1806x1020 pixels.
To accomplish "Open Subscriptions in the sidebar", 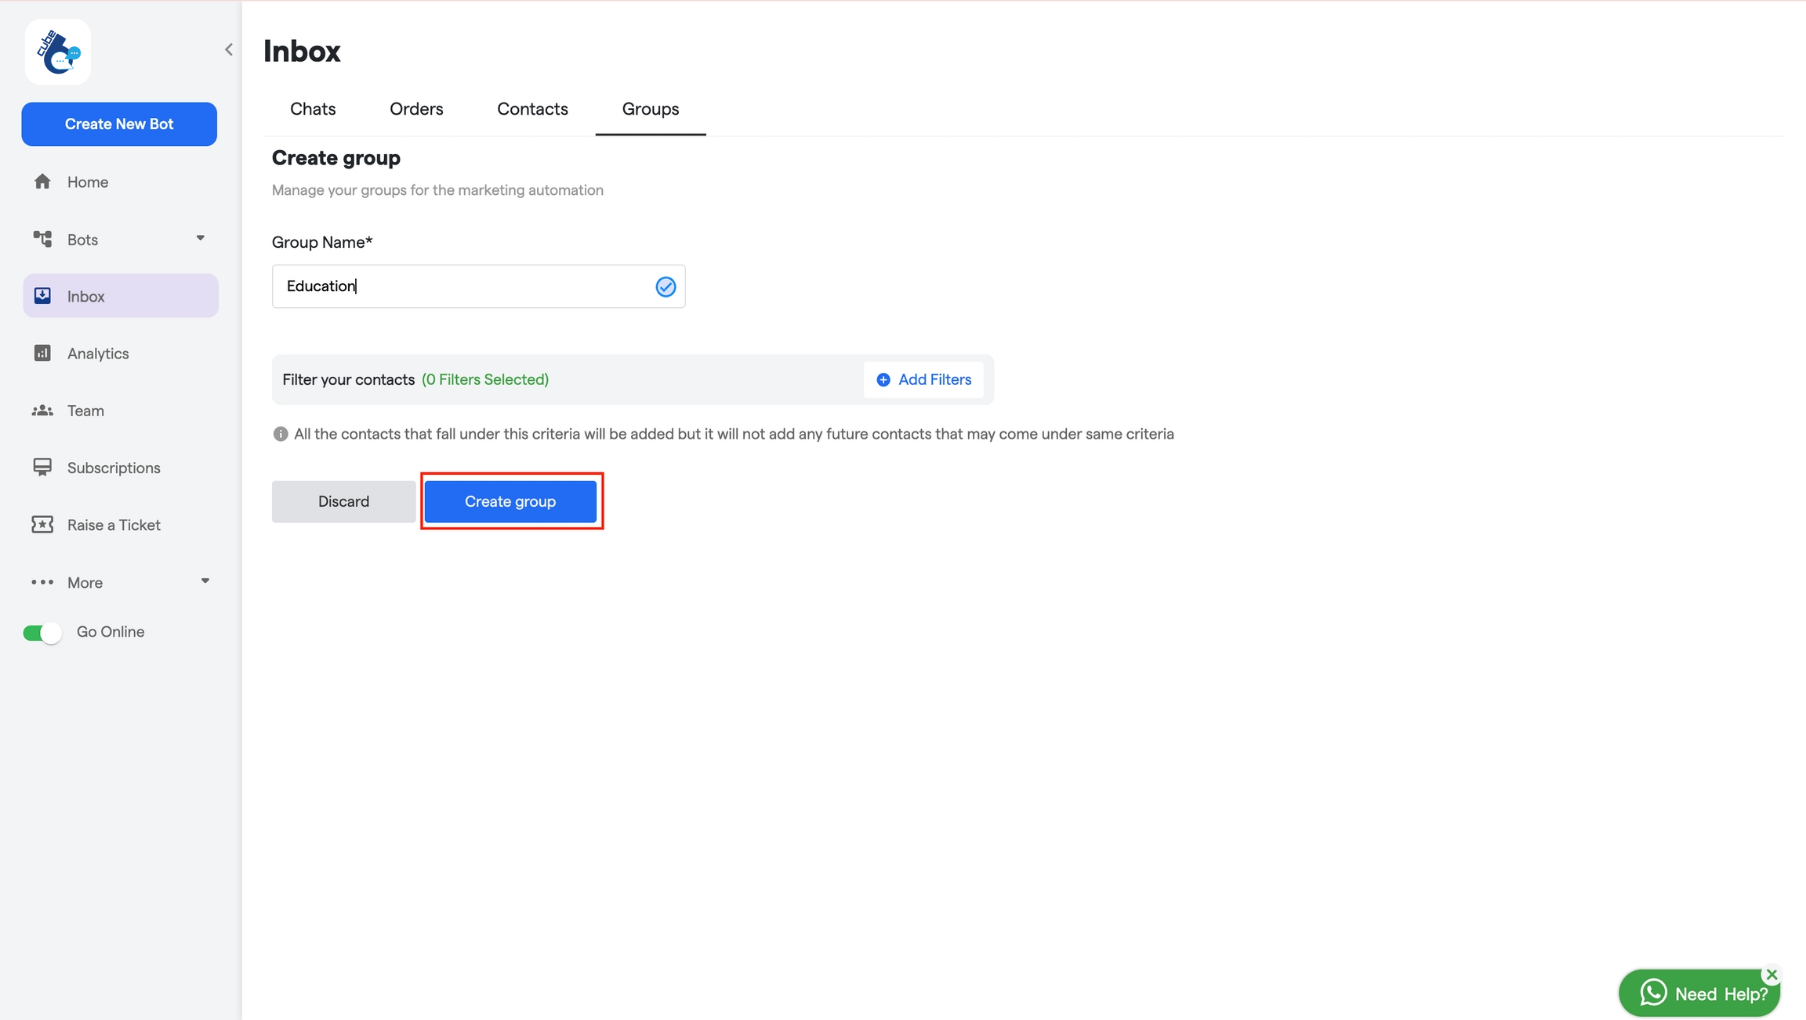I will pos(120,467).
